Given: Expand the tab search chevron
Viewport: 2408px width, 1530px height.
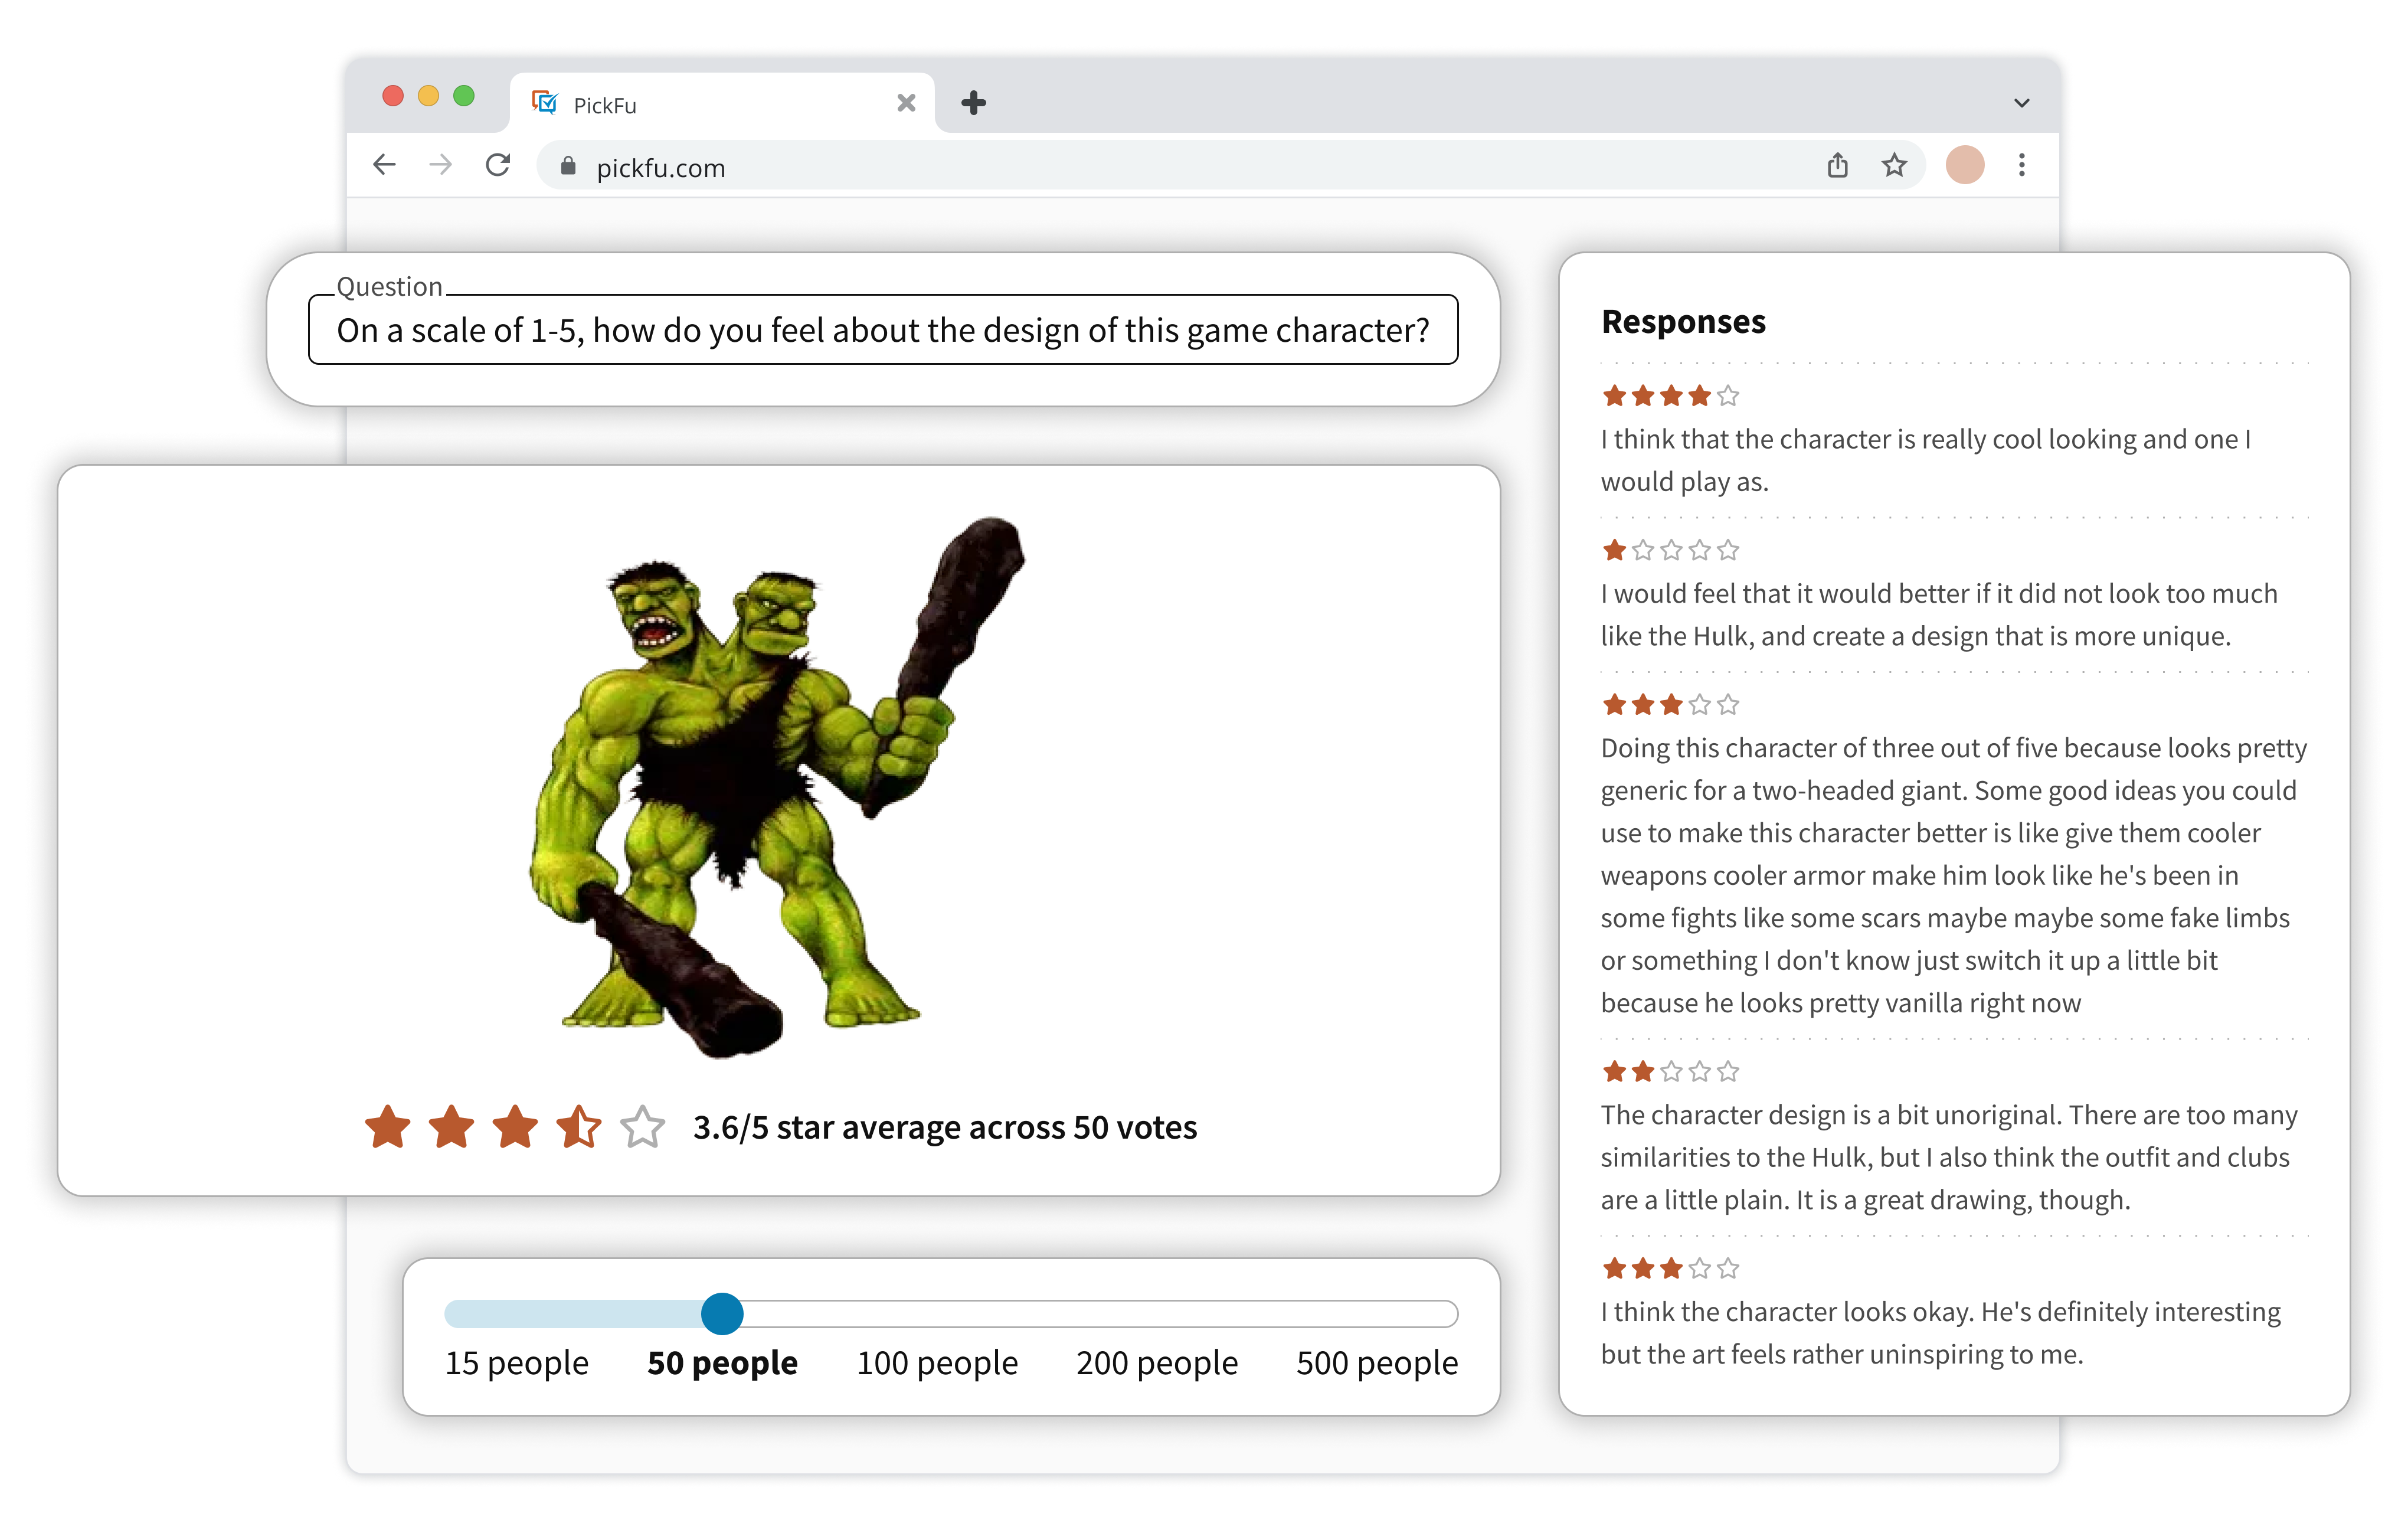Looking at the screenshot, I should coord(2021,103).
